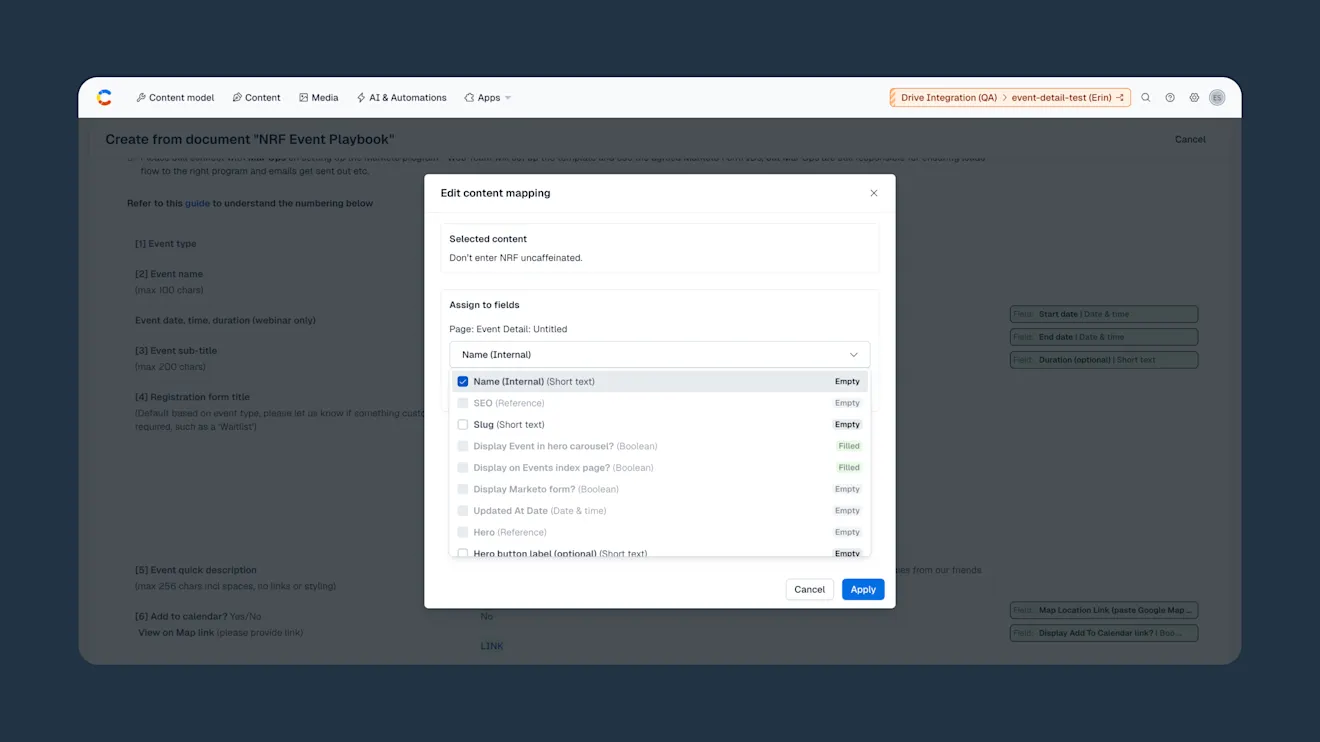Toggle the SEO (Reference) checkbox

463,403
